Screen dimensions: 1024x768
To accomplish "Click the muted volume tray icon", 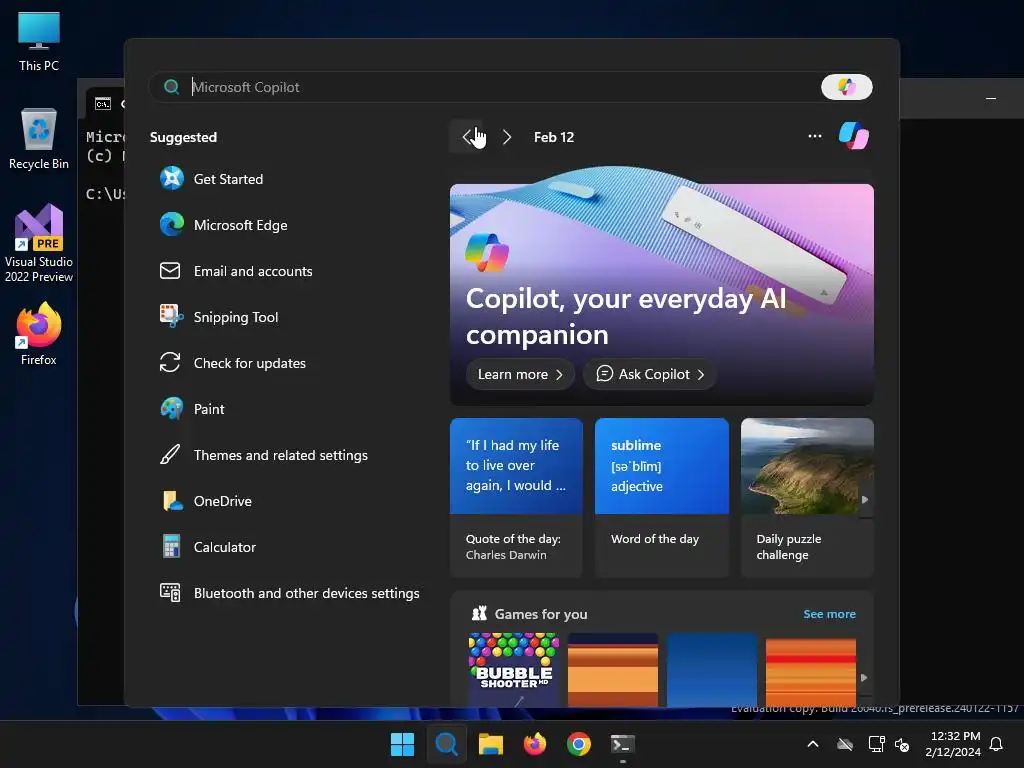I will pos(903,744).
